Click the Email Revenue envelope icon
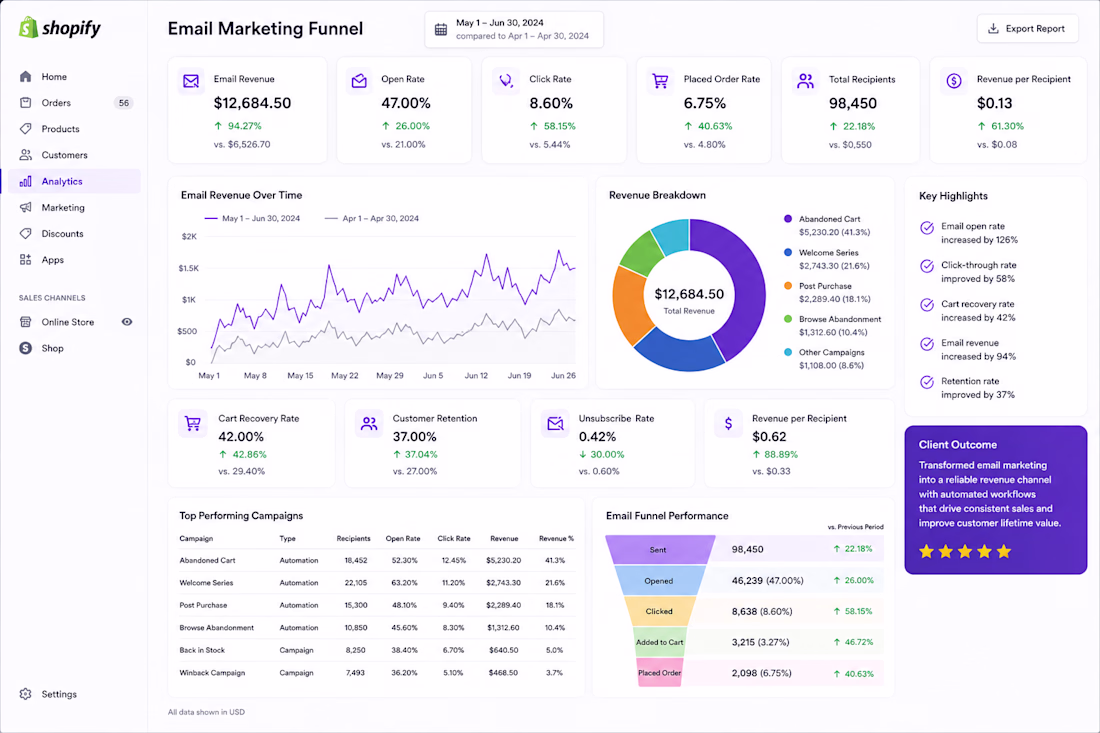Screen dimensions: 1100x733 pyautogui.click(x=191, y=81)
